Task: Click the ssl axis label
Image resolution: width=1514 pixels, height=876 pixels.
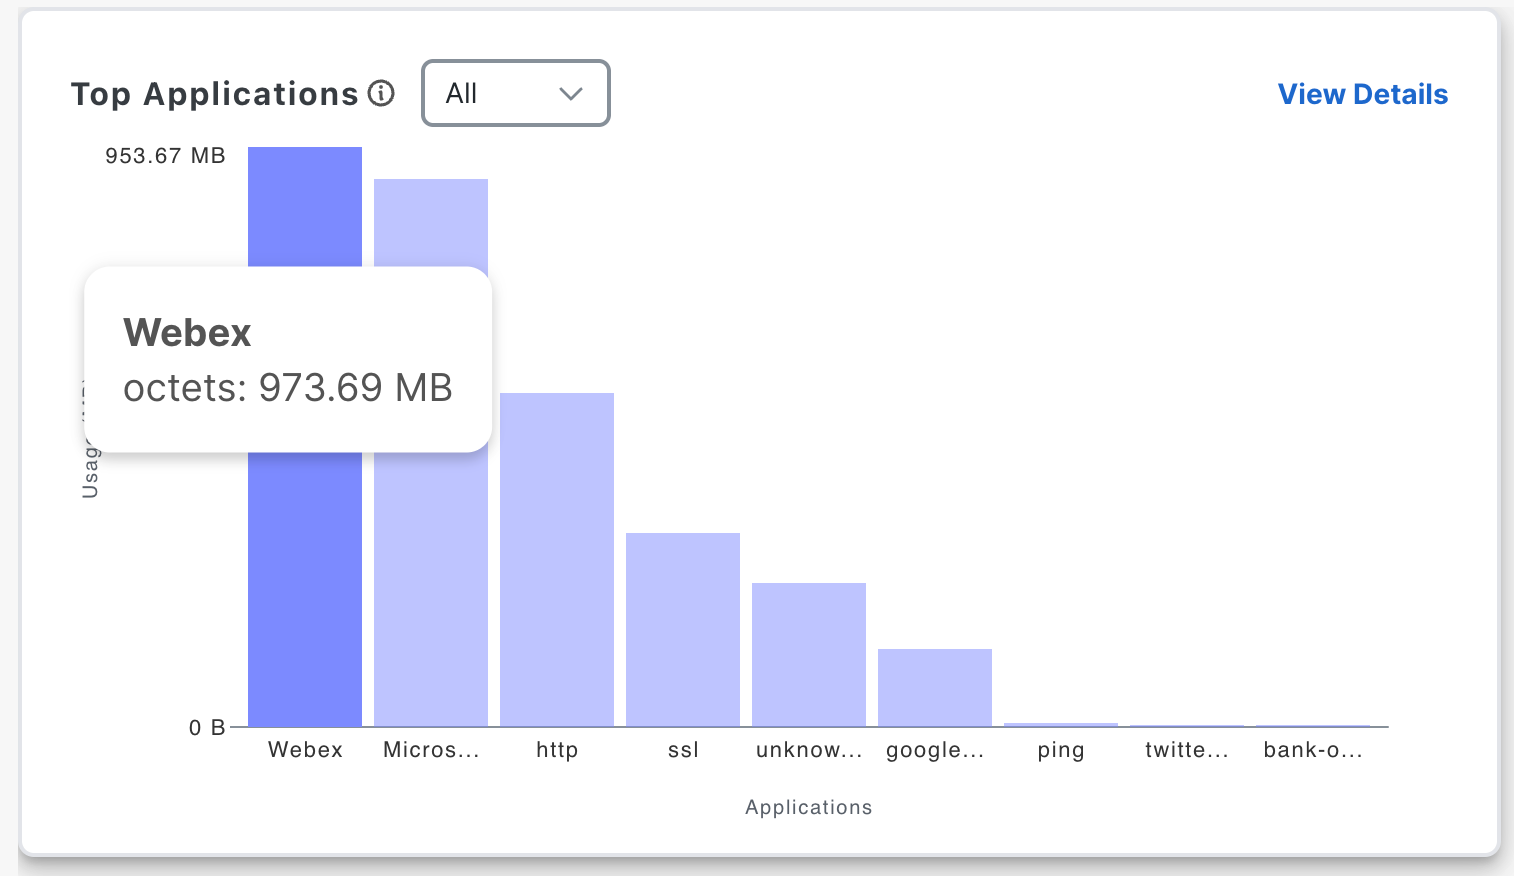Action: click(x=683, y=750)
